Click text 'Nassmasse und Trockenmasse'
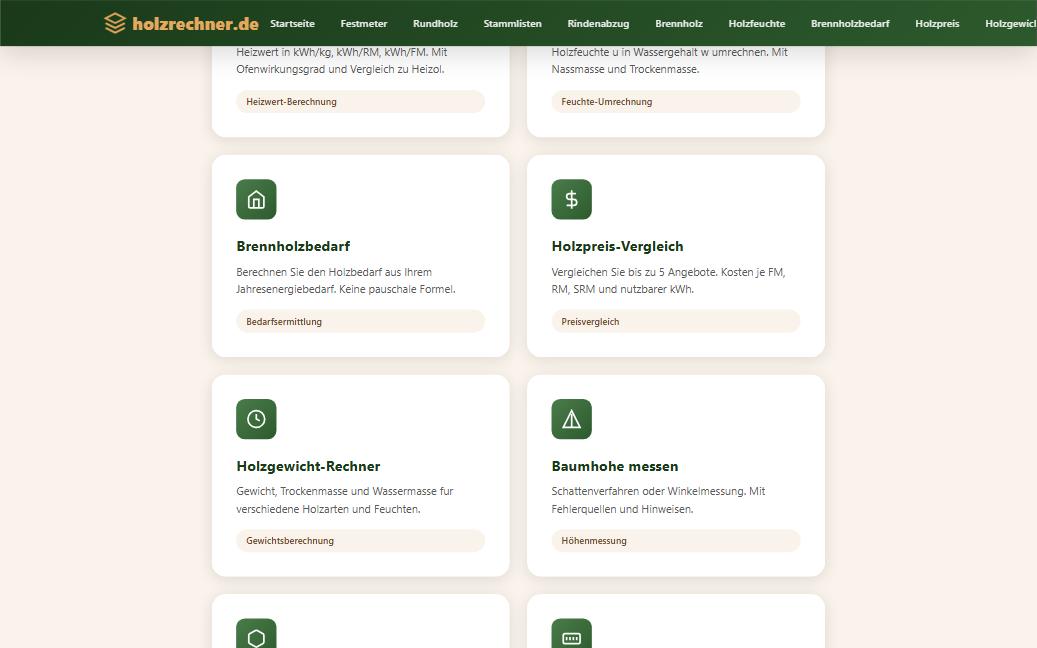This screenshot has height=648, width=1037. (x=624, y=69)
